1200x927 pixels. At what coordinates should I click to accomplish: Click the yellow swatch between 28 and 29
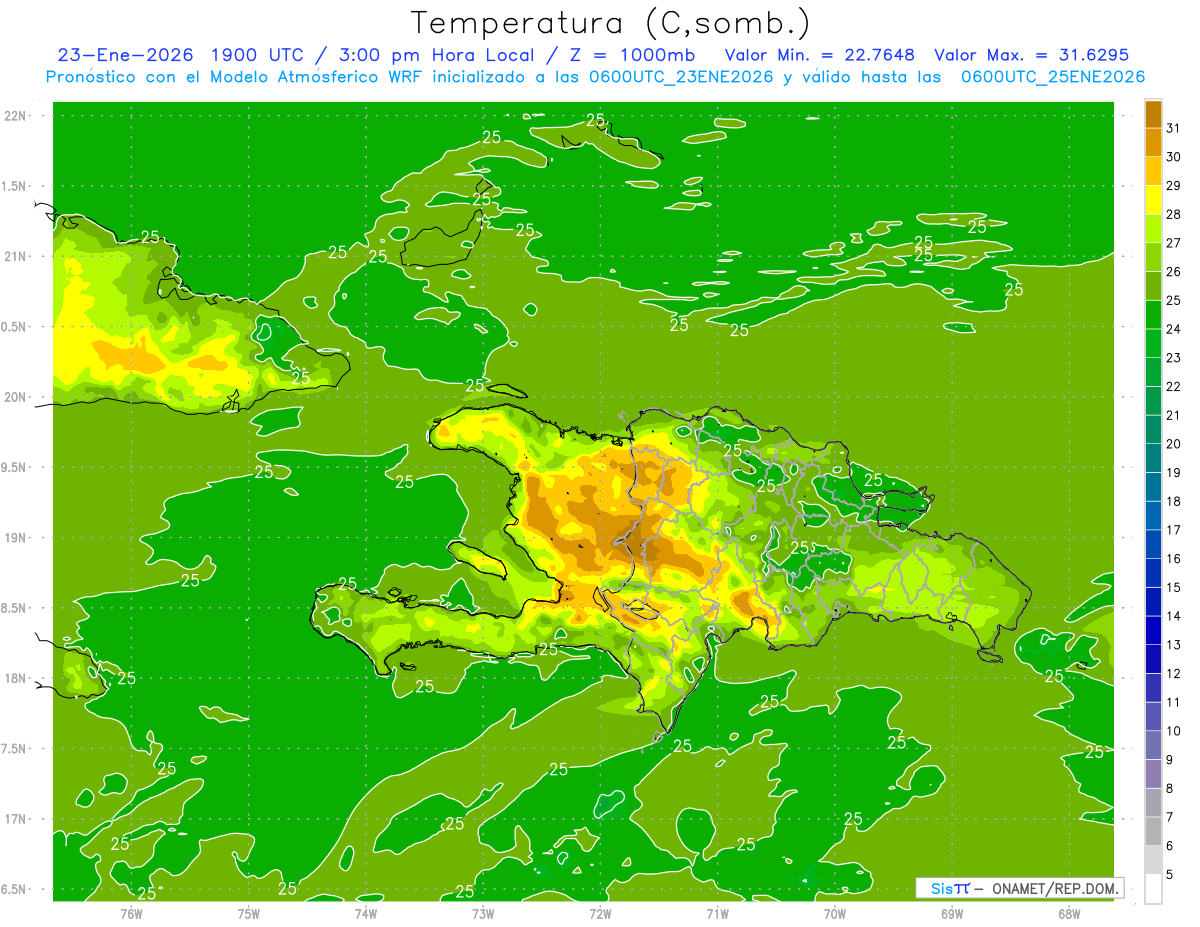tap(1153, 199)
